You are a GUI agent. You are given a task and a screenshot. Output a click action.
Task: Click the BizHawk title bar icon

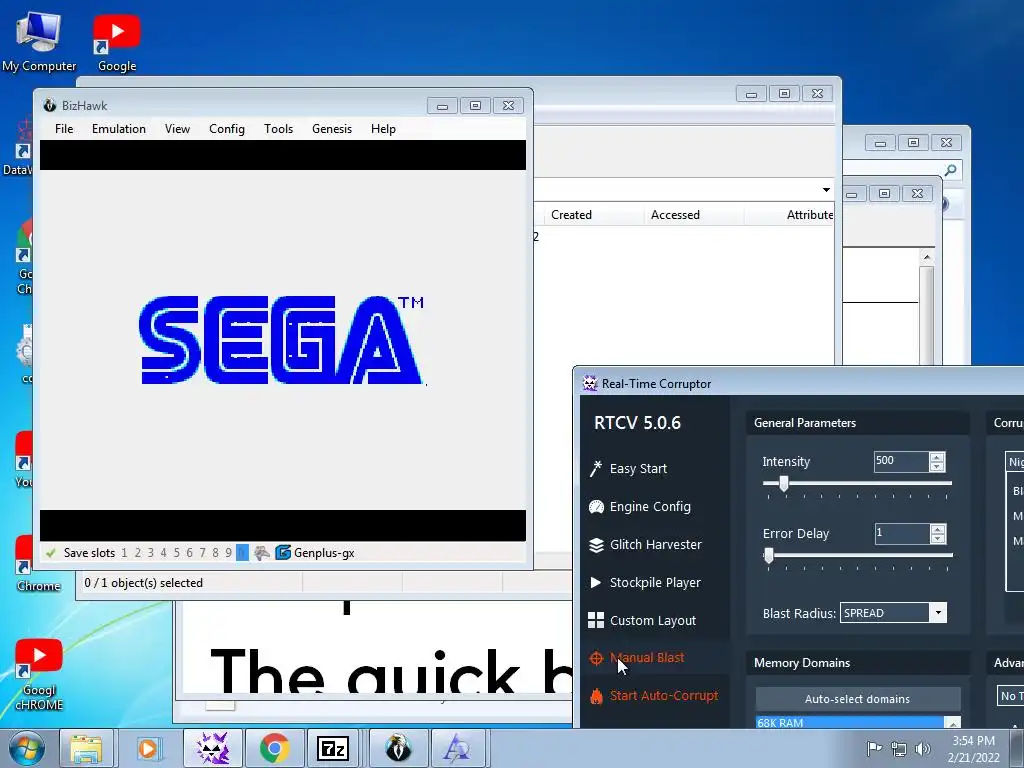pyautogui.click(x=50, y=105)
